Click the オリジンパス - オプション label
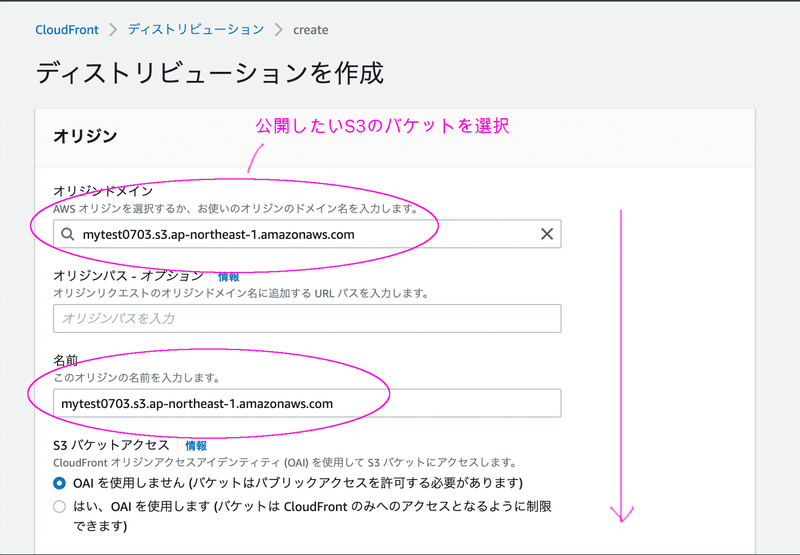Image resolution: width=800 pixels, height=555 pixels. pos(129,276)
